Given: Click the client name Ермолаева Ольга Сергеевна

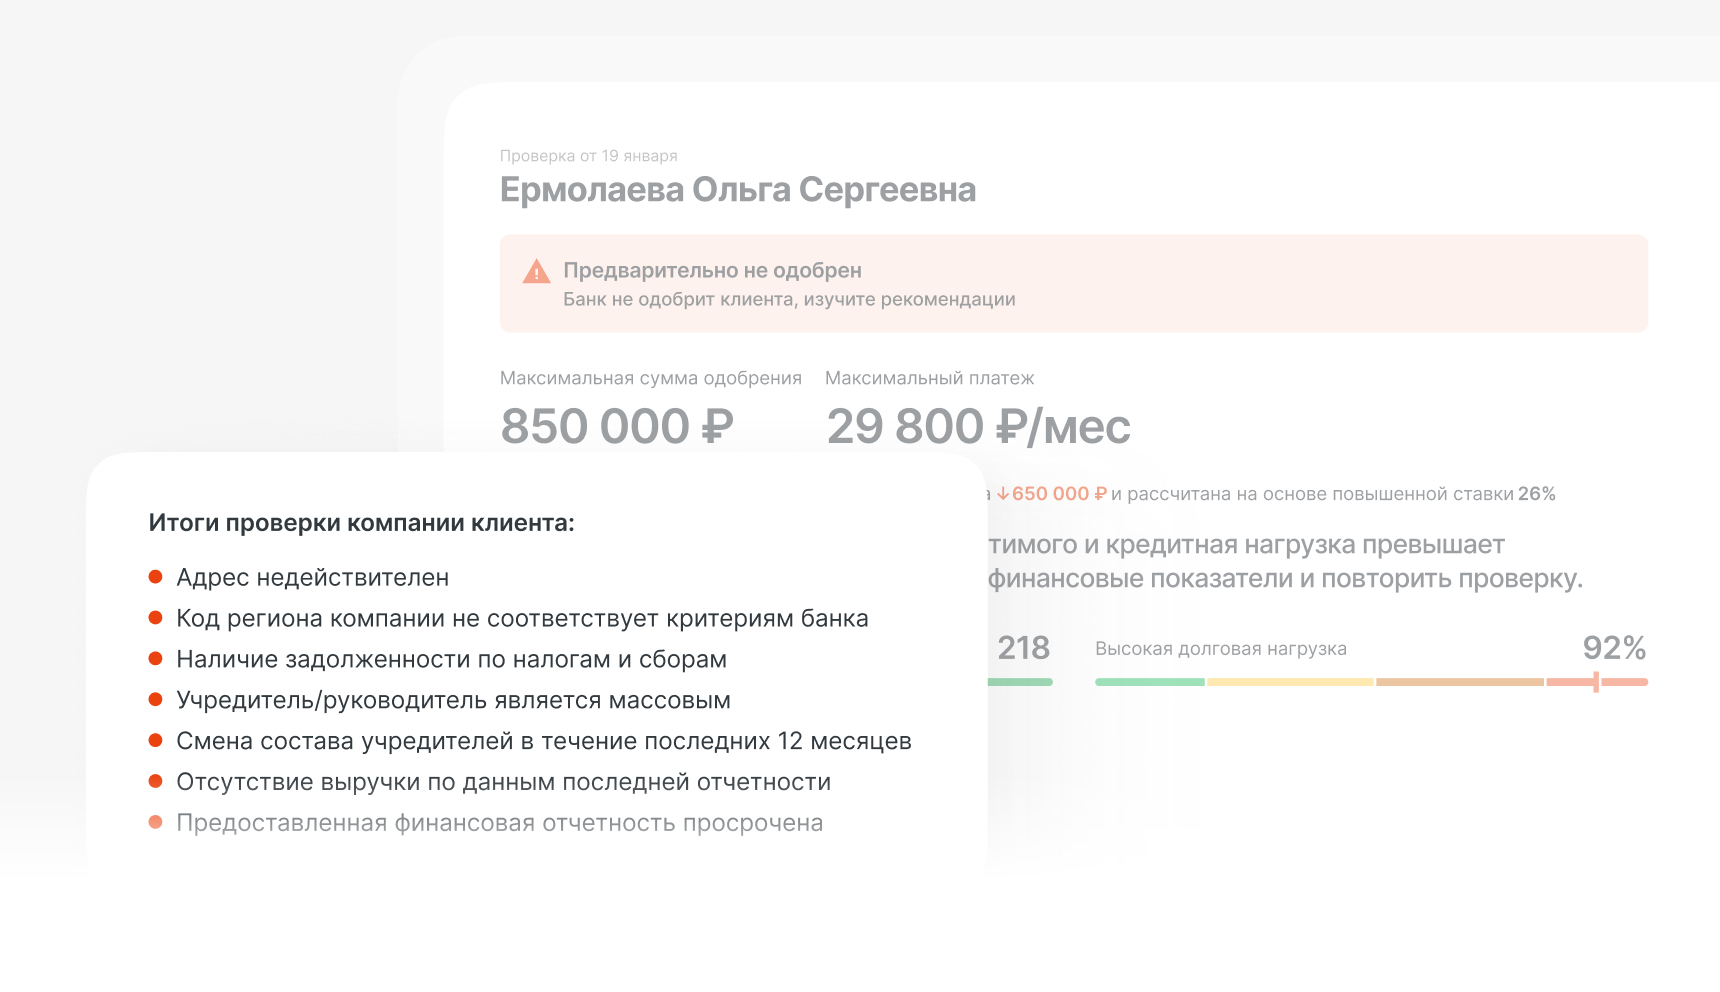Looking at the screenshot, I should pos(738,190).
